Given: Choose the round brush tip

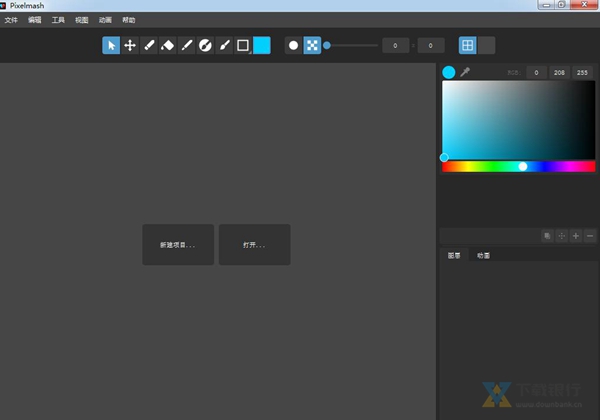Looking at the screenshot, I should (x=293, y=46).
